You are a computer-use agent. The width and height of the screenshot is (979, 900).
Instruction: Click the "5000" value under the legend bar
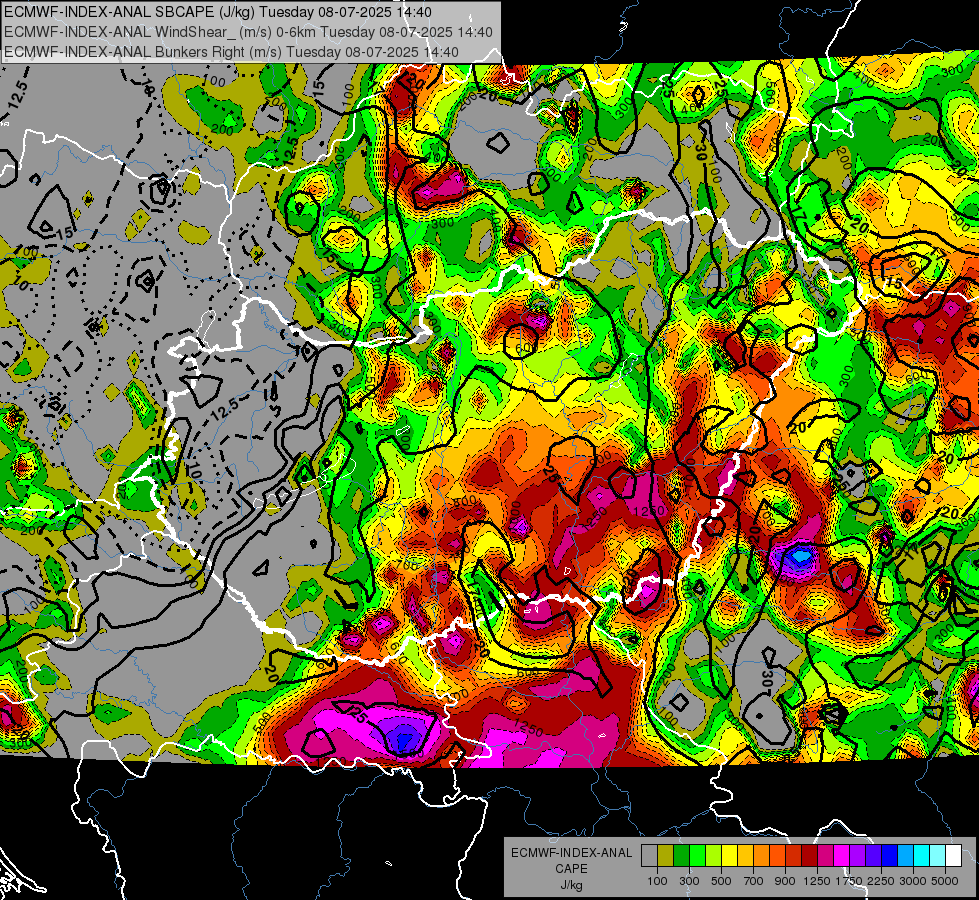tap(945, 881)
